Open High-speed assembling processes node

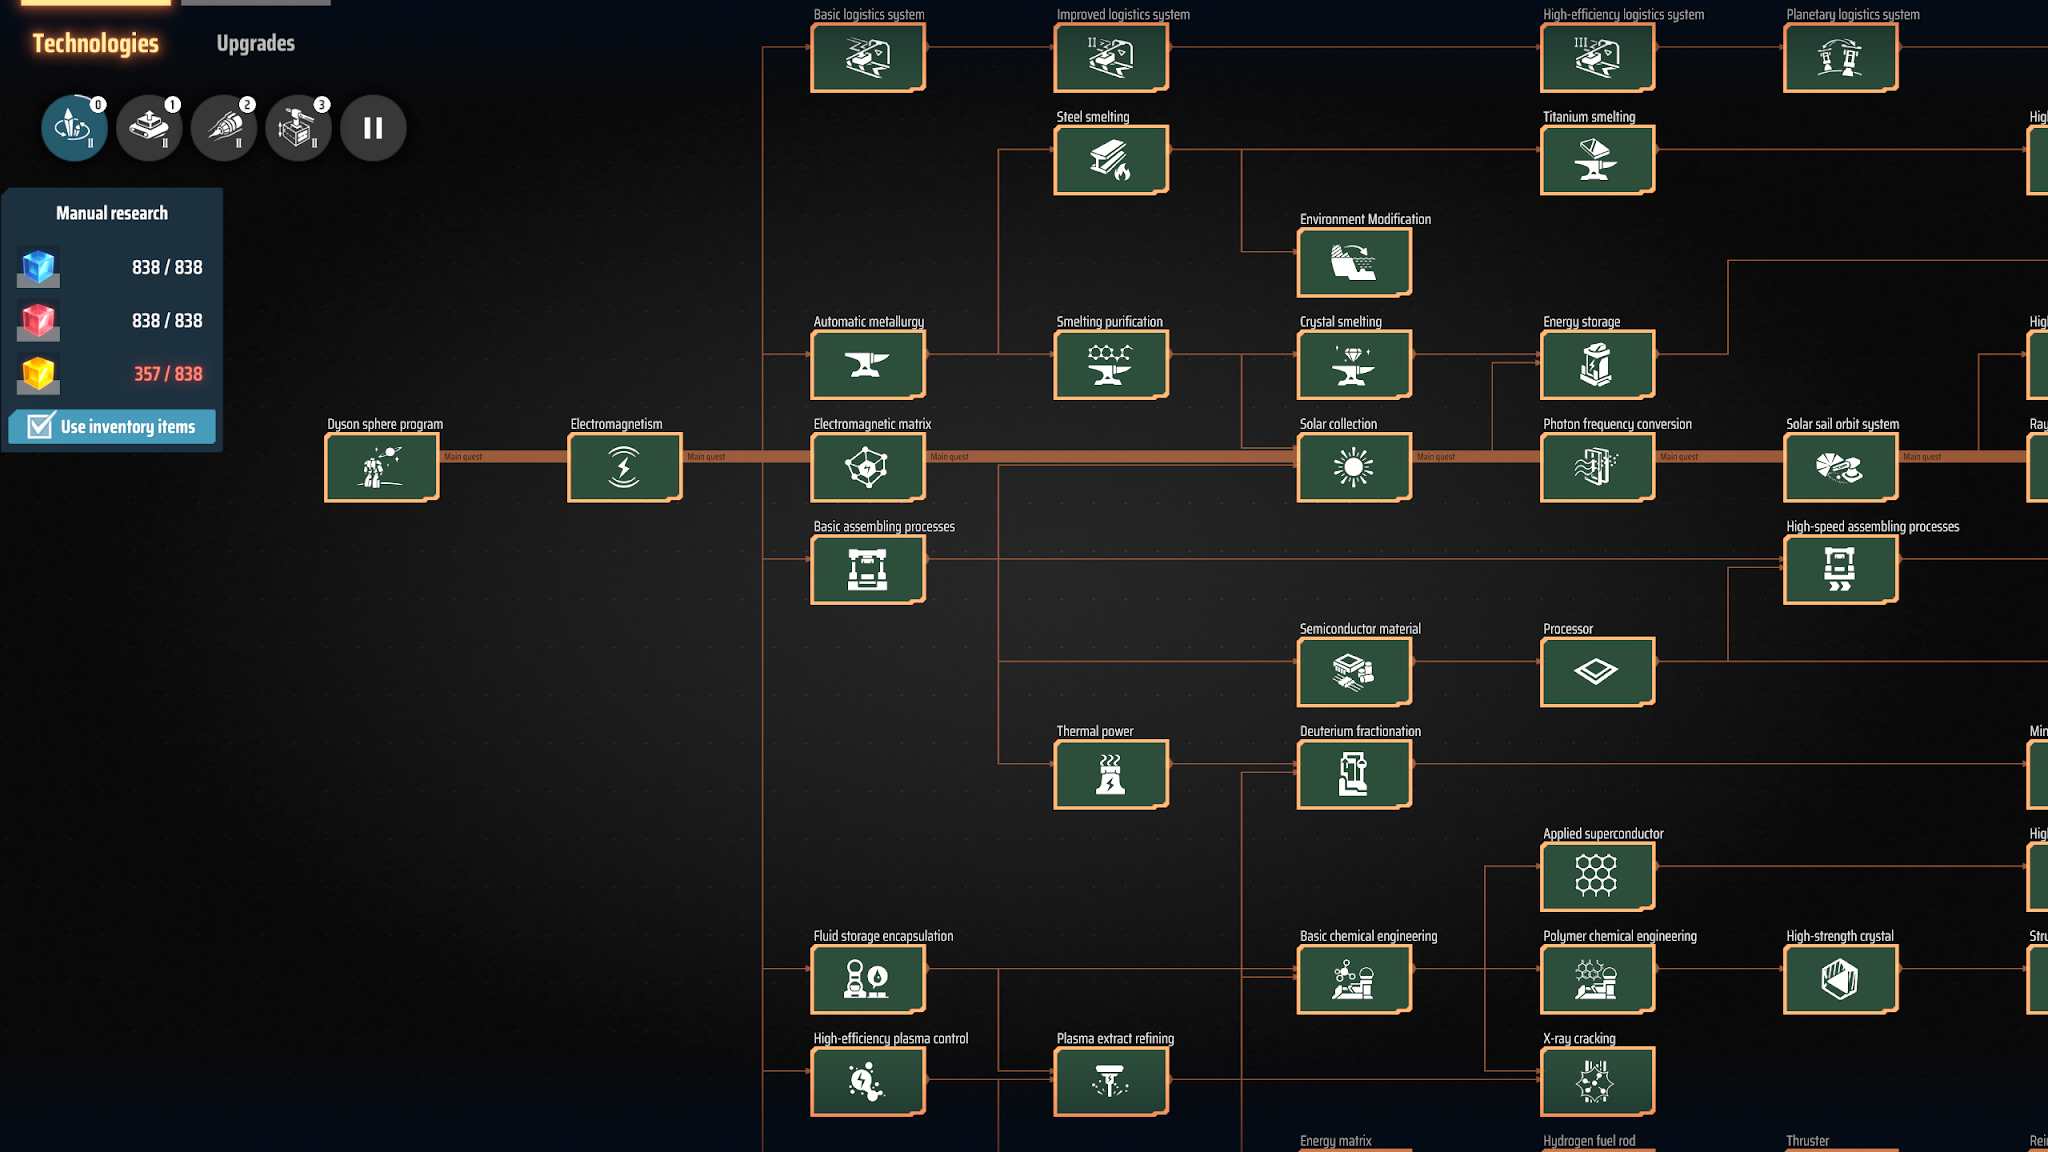click(x=1841, y=570)
